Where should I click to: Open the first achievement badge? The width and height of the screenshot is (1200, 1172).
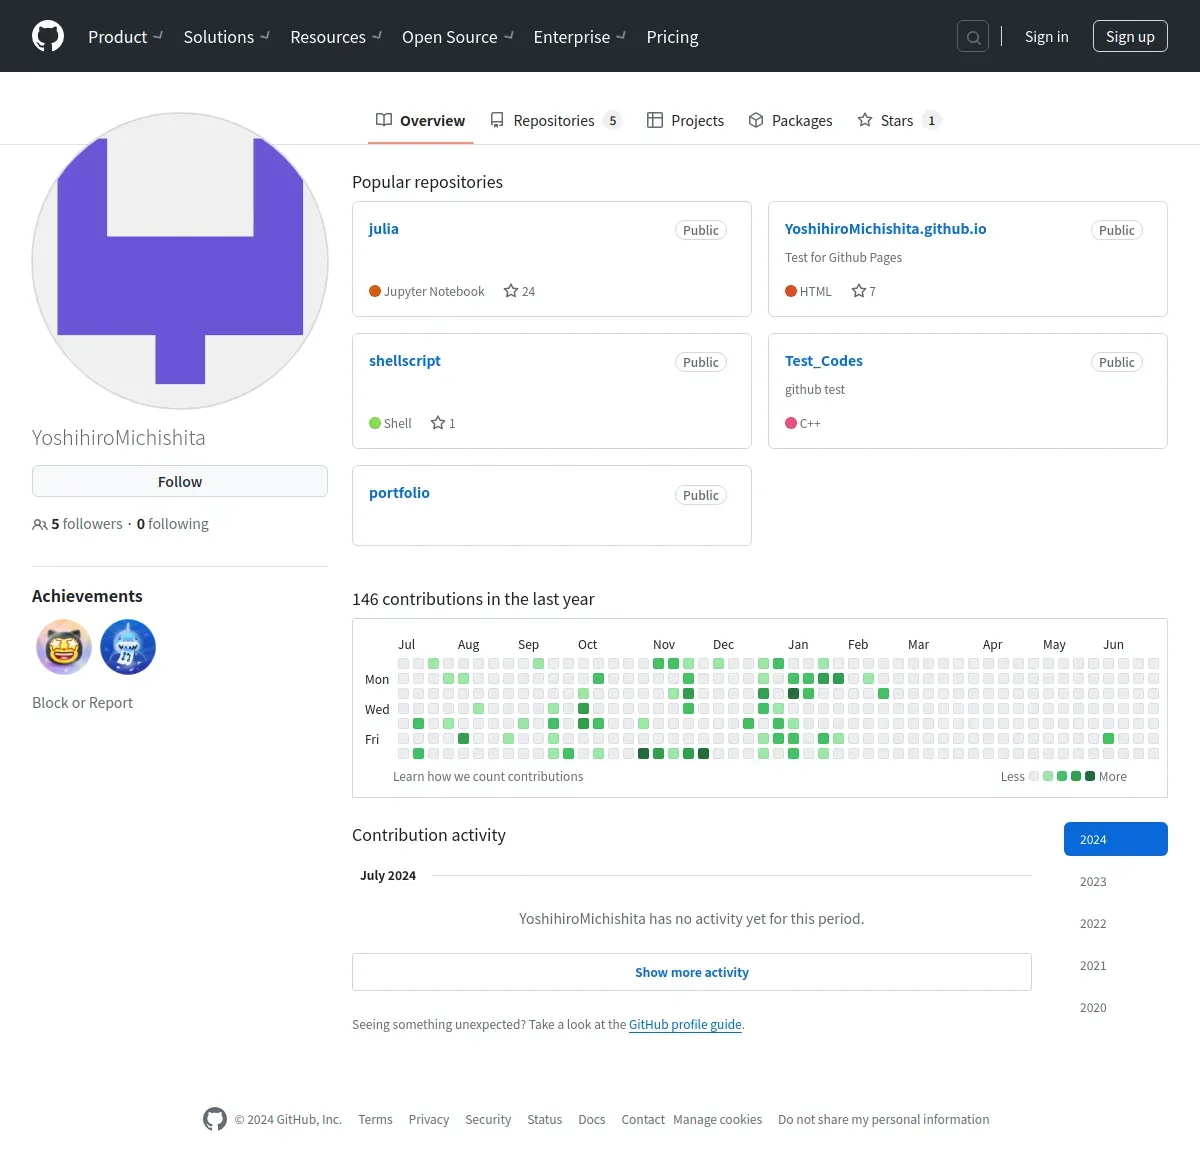(x=64, y=647)
